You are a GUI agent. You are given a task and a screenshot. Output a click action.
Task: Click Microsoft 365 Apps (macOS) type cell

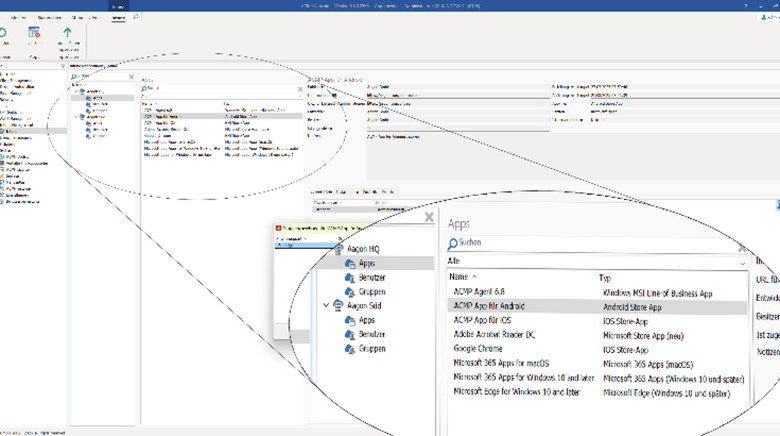tap(648, 364)
